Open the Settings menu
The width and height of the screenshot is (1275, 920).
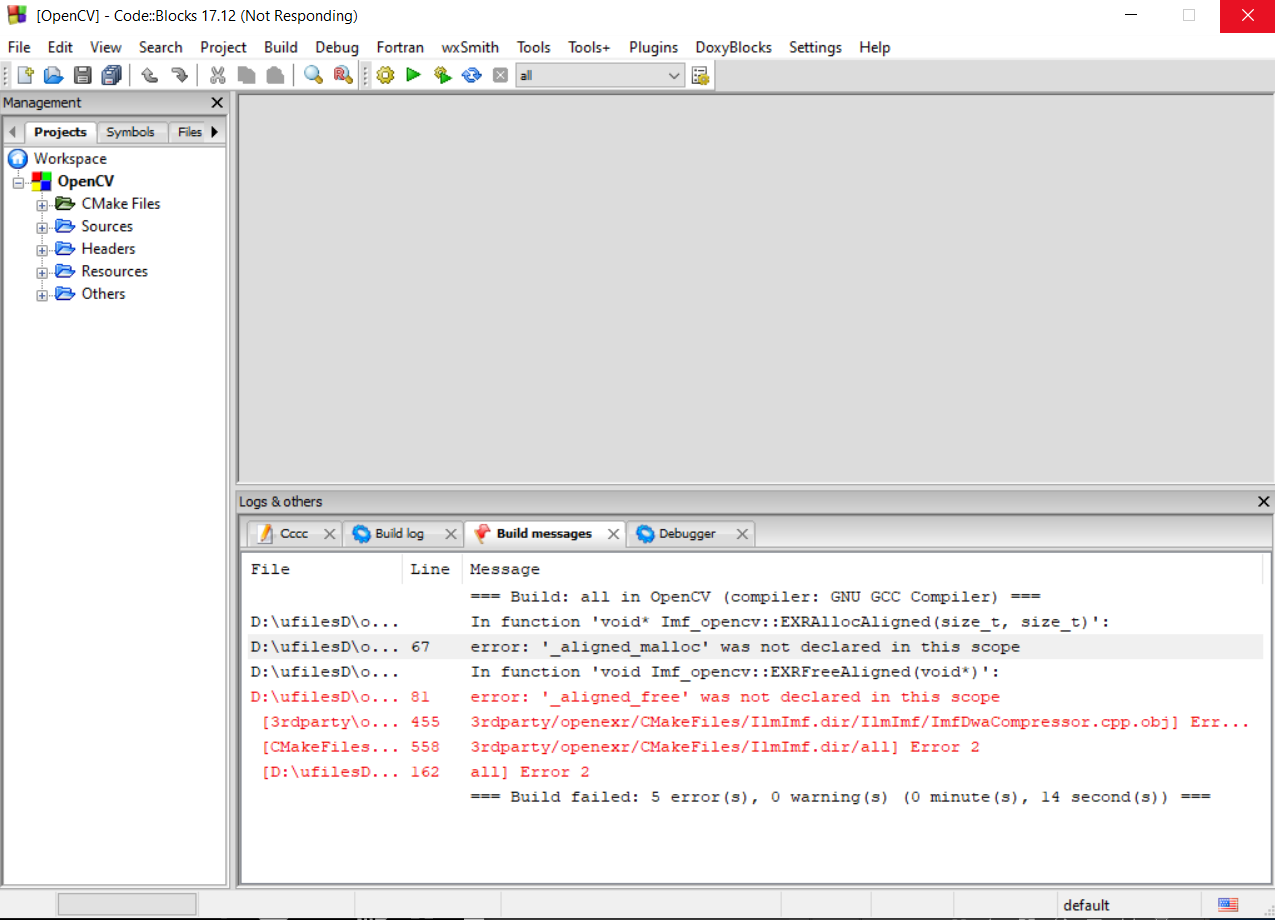point(815,47)
